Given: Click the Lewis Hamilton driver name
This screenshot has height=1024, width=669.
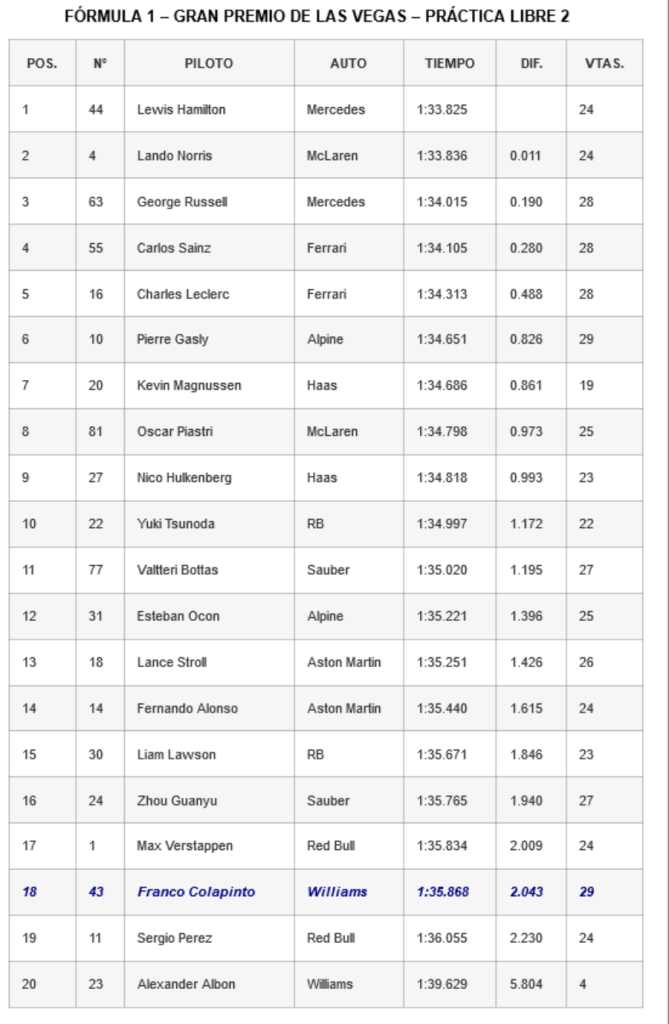Looking at the screenshot, I should pyautogui.click(x=181, y=110).
